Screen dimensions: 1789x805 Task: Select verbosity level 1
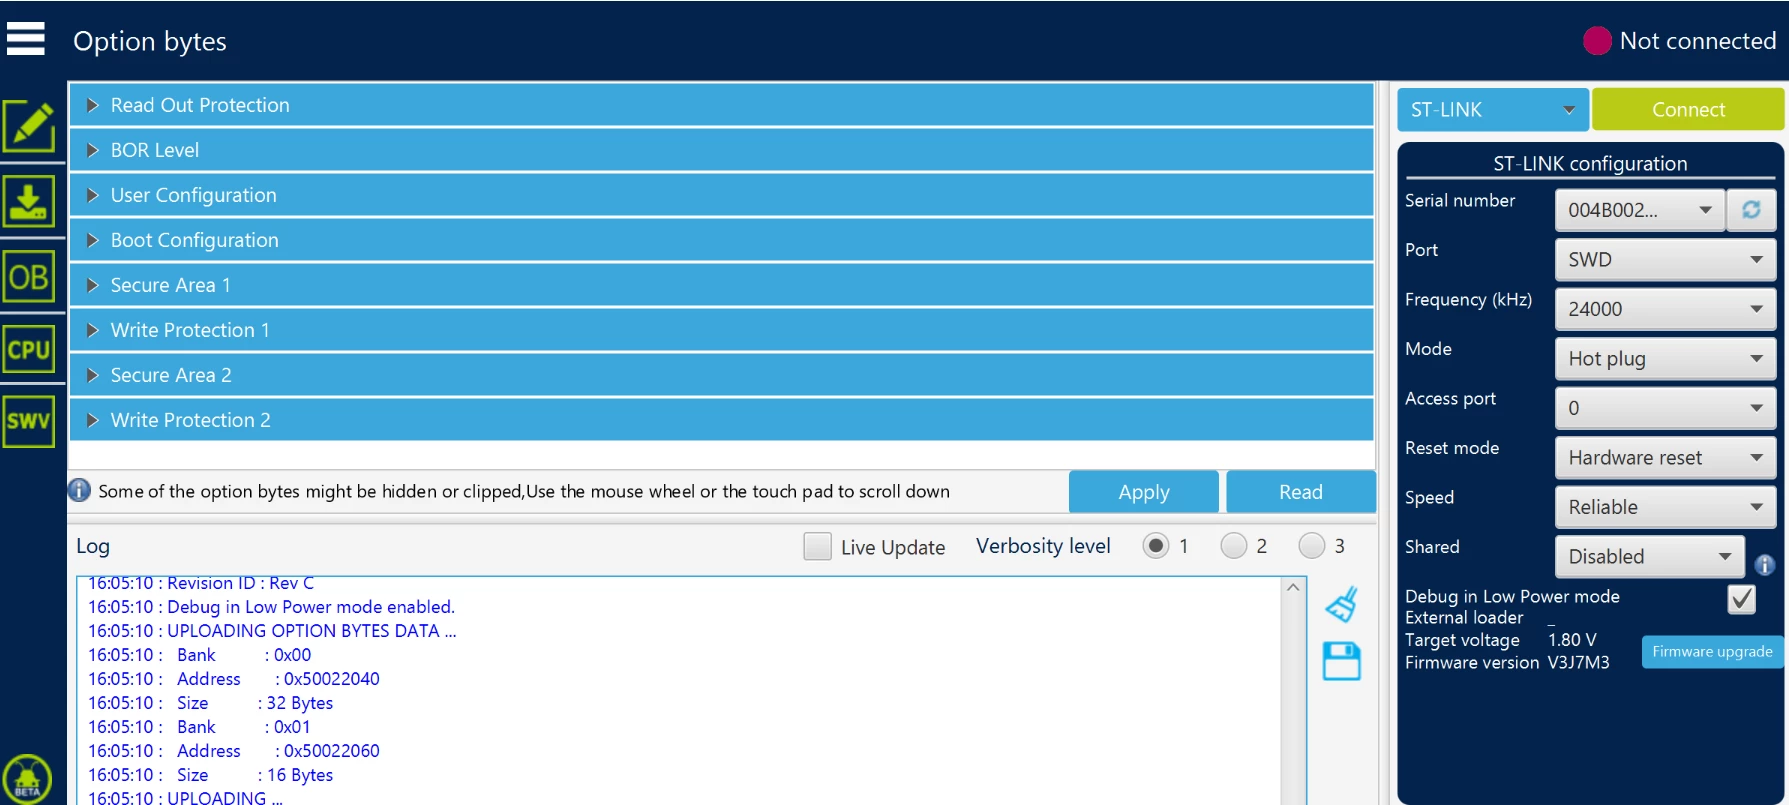1155,546
